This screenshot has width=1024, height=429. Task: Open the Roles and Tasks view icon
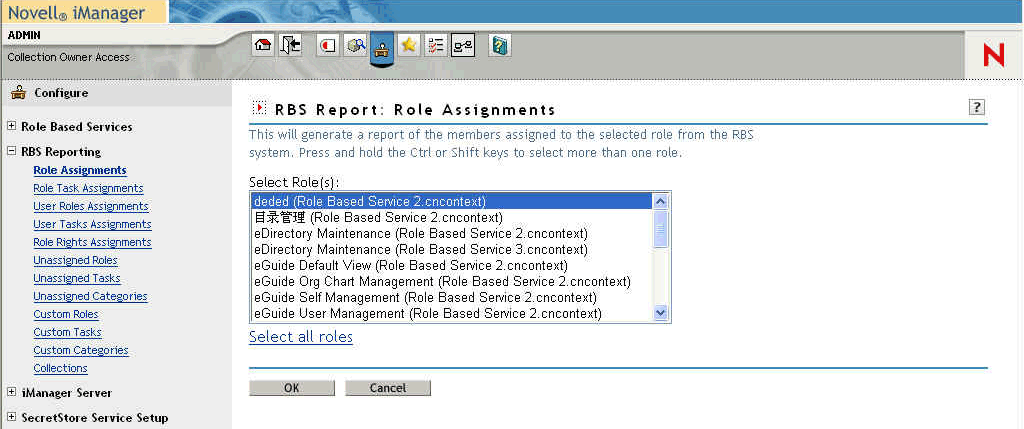328,45
